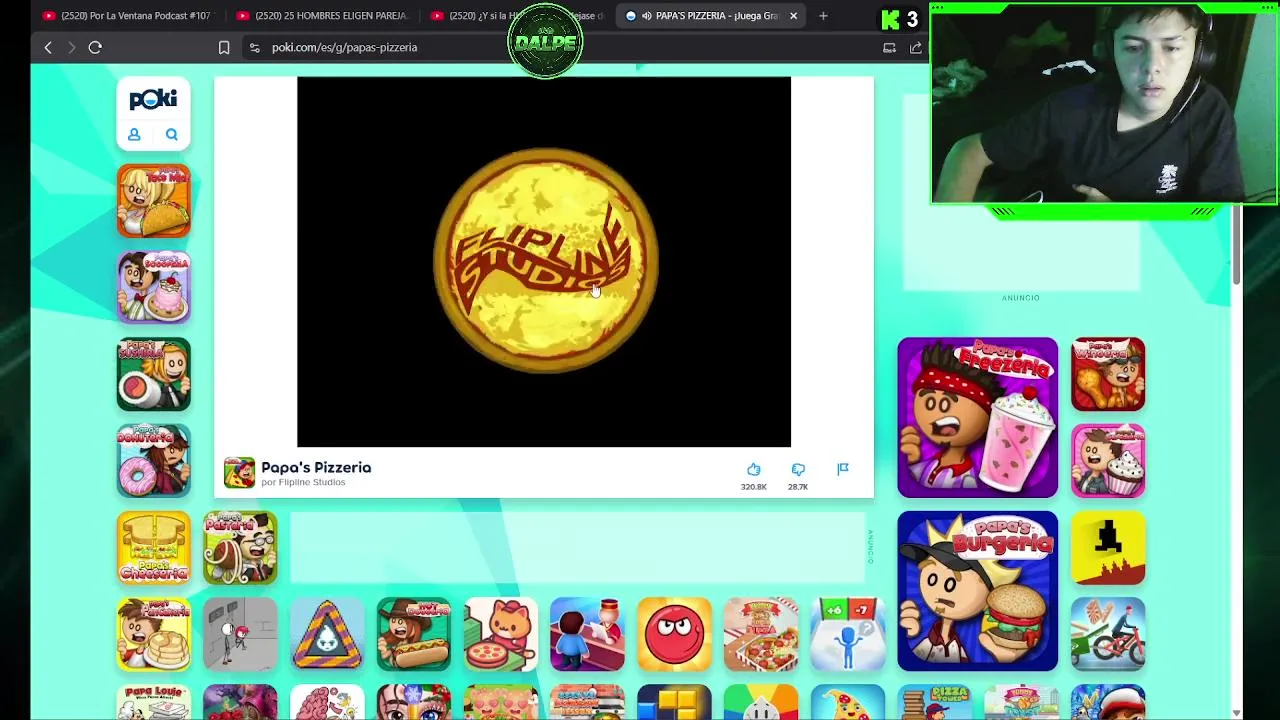The image size is (1280, 720).
Task: Bookmark this page
Action: coord(224,47)
